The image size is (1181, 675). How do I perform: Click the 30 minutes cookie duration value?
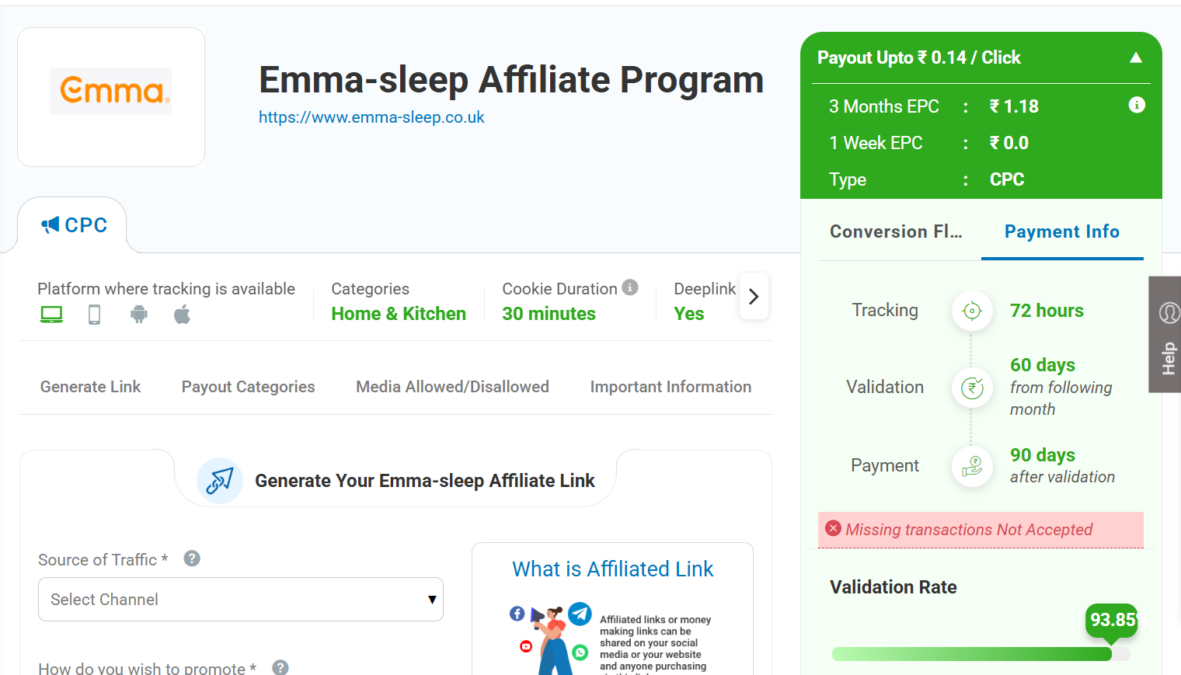549,314
